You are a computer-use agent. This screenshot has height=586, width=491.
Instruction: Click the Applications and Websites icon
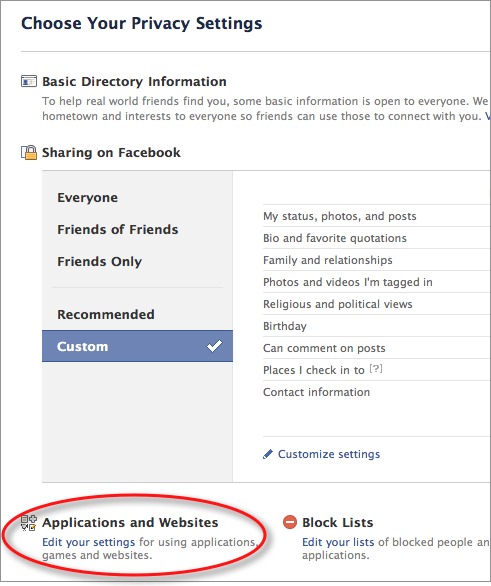point(29,523)
